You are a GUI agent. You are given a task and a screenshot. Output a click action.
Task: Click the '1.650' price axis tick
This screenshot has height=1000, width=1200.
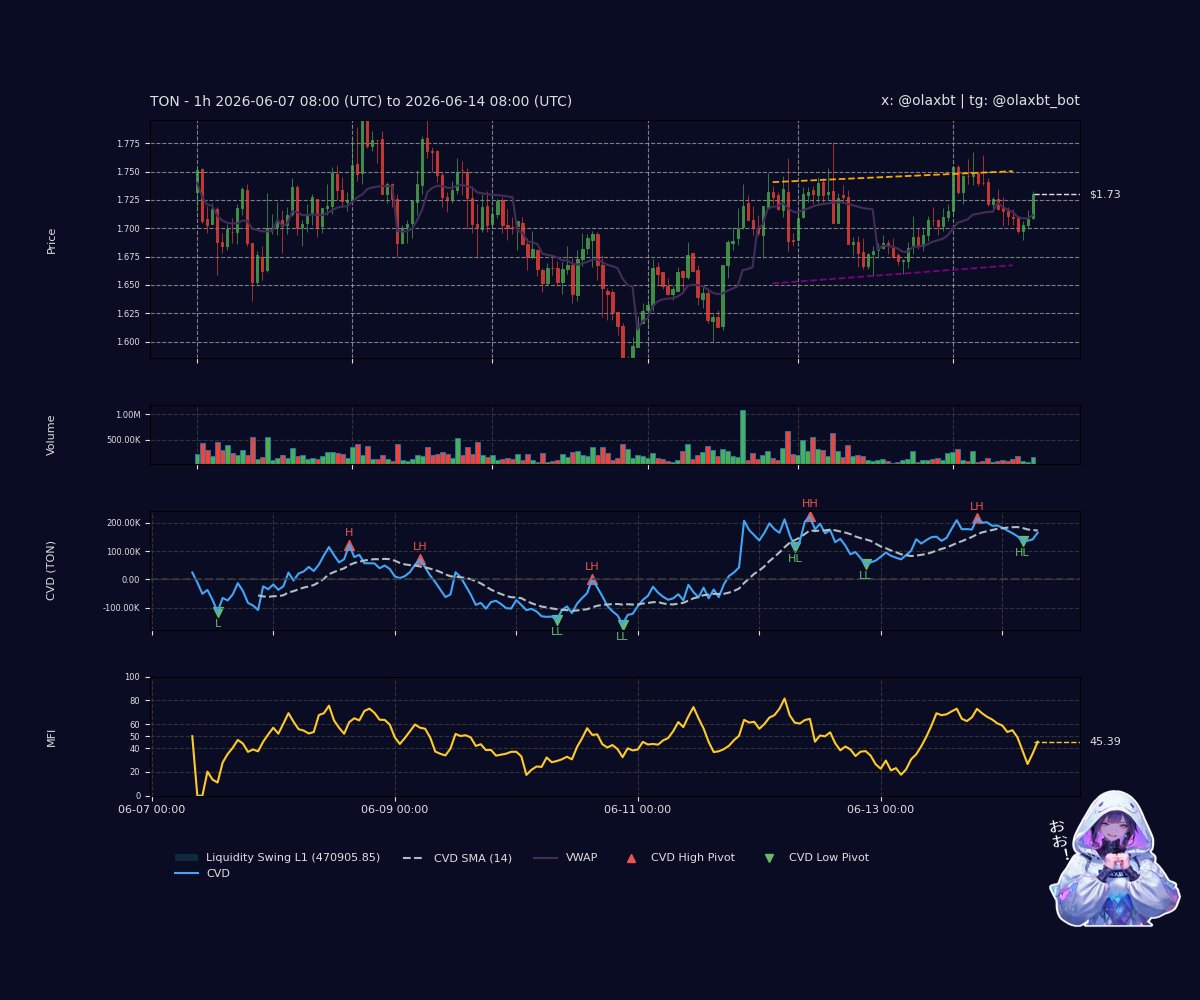(x=128, y=285)
